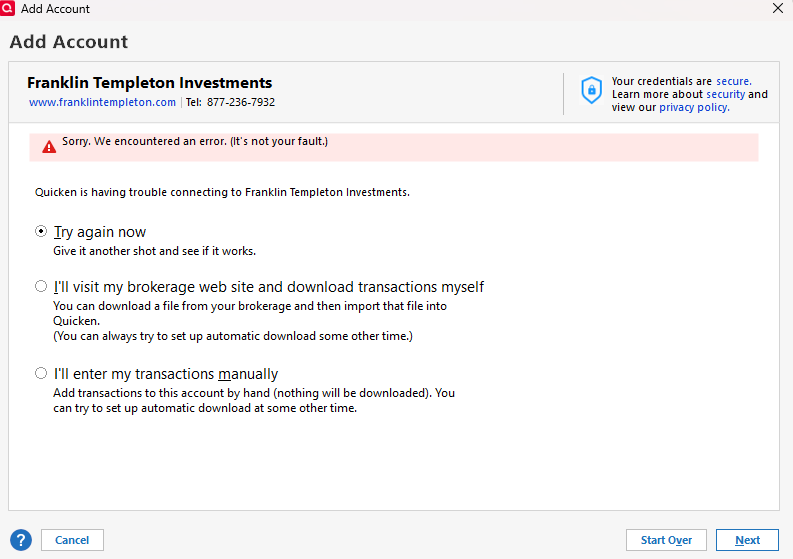Click the "Sorry. We encountered an error" banner

pyautogui.click(x=195, y=142)
